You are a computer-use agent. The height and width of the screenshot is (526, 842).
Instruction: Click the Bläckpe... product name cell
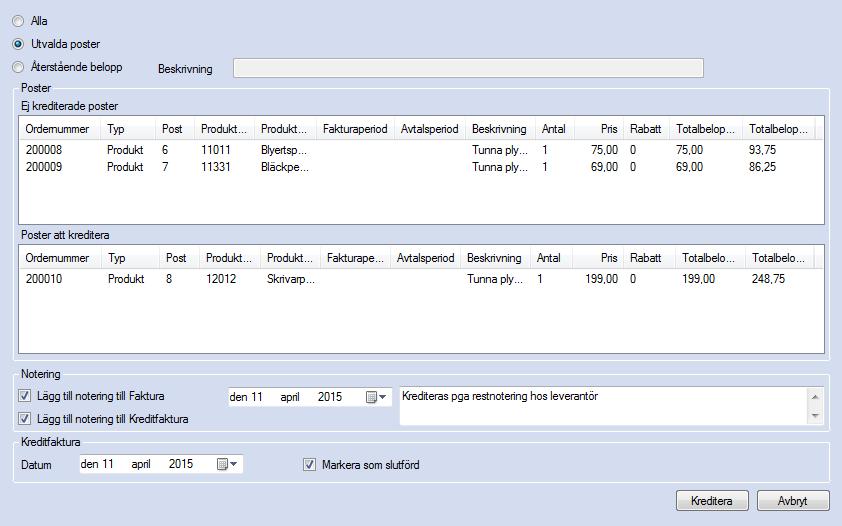(x=285, y=167)
